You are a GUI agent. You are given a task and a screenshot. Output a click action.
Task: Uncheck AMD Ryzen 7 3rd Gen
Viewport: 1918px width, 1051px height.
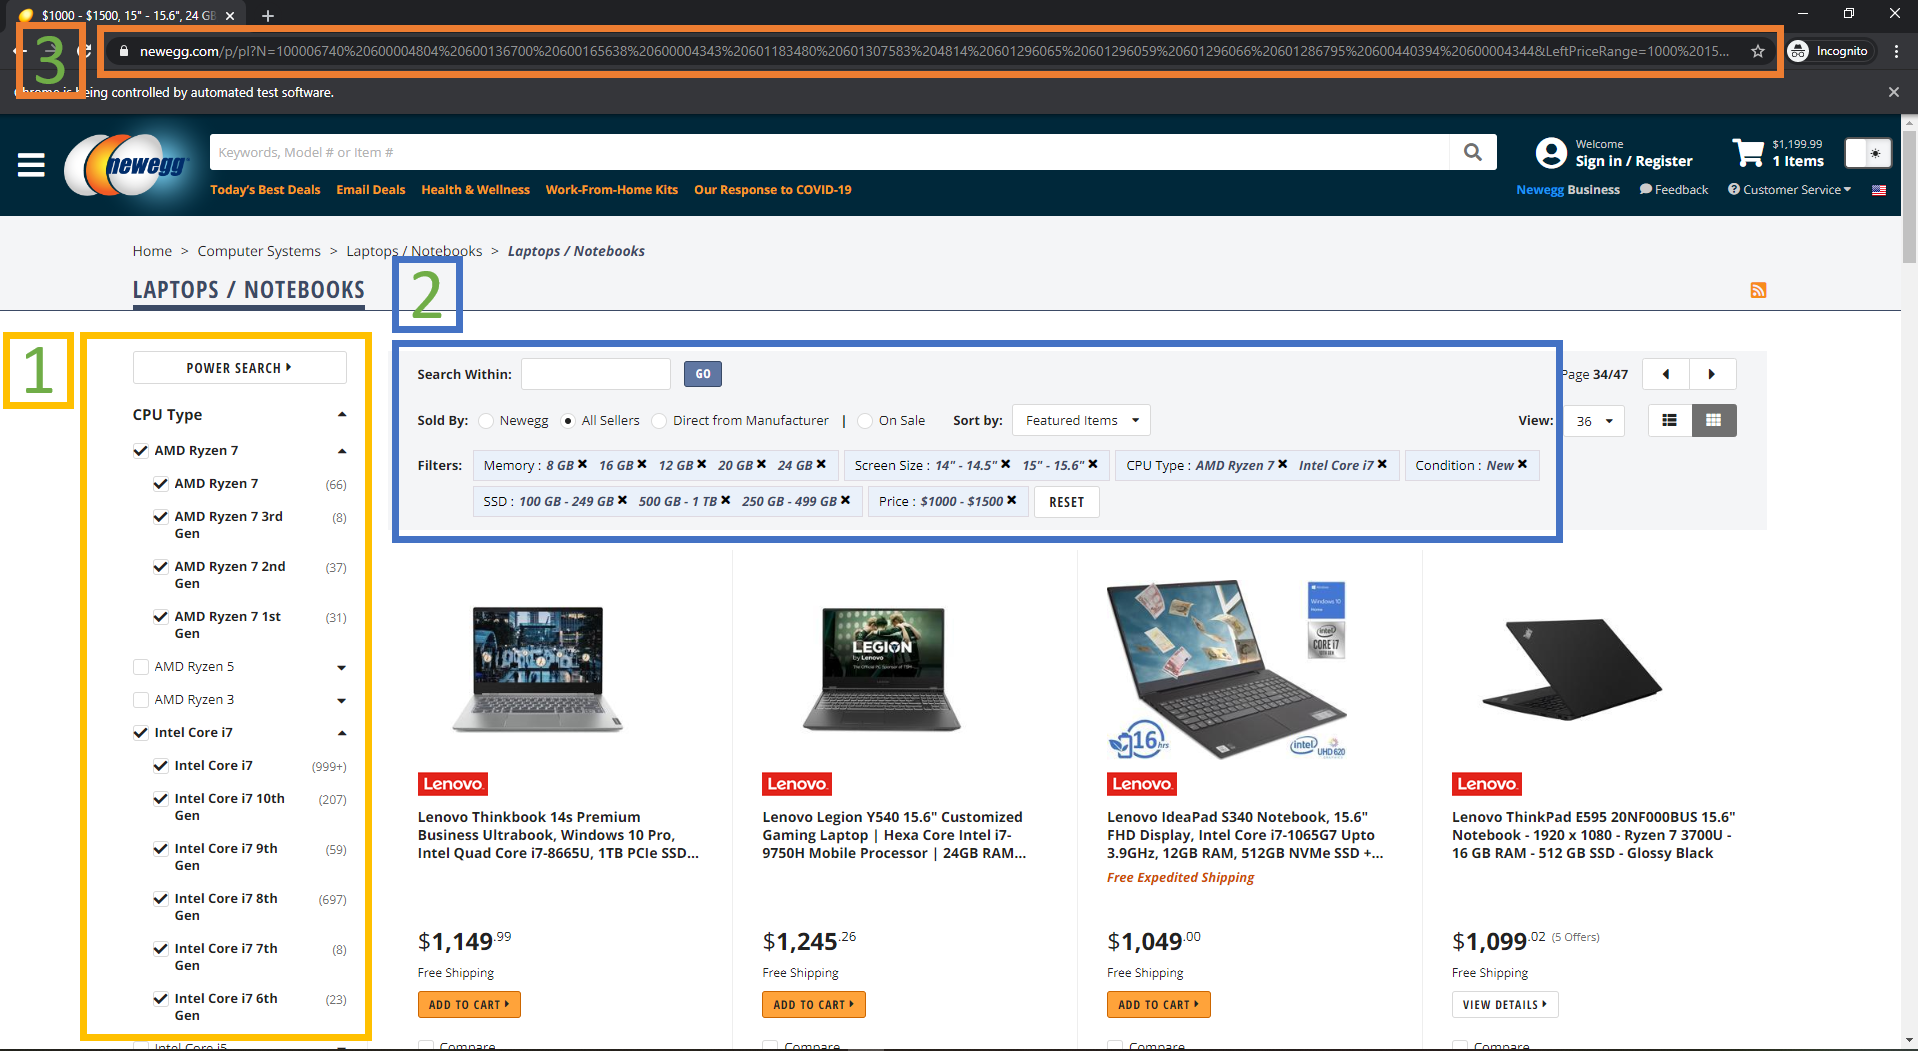(x=160, y=517)
